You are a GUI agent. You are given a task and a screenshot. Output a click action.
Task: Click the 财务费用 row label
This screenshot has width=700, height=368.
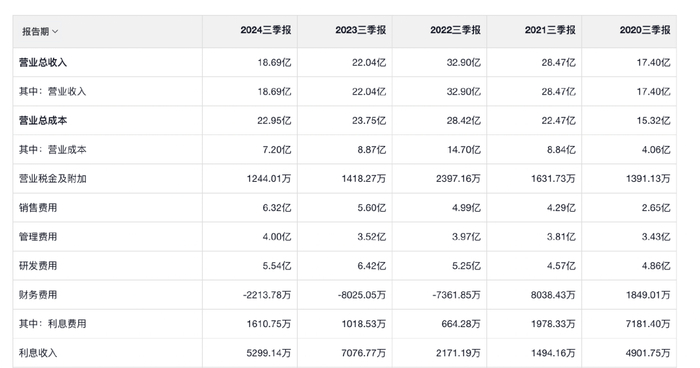(38, 295)
